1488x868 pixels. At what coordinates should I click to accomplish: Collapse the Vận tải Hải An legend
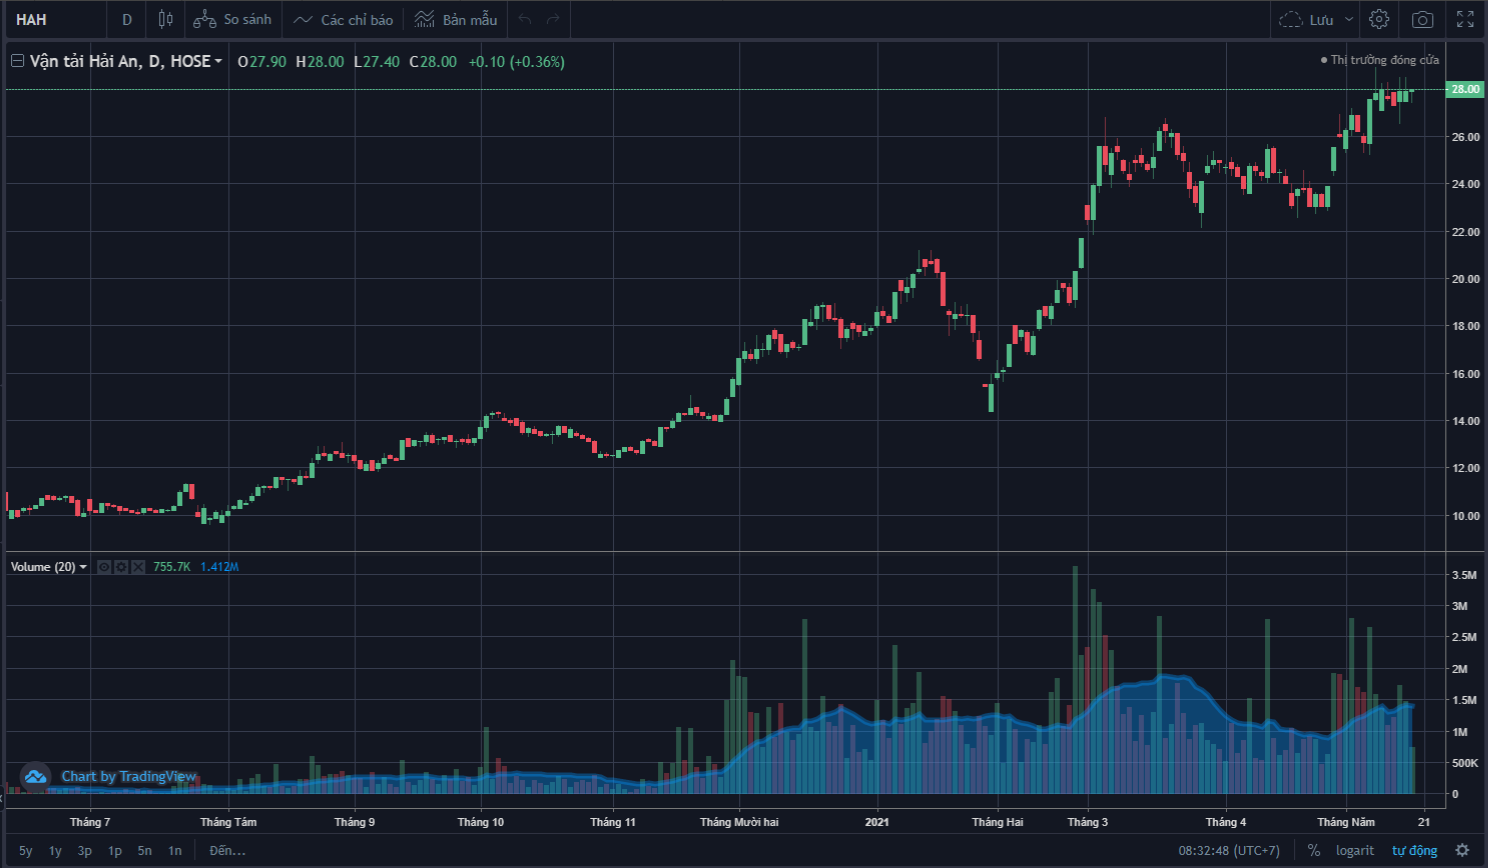tap(17, 61)
